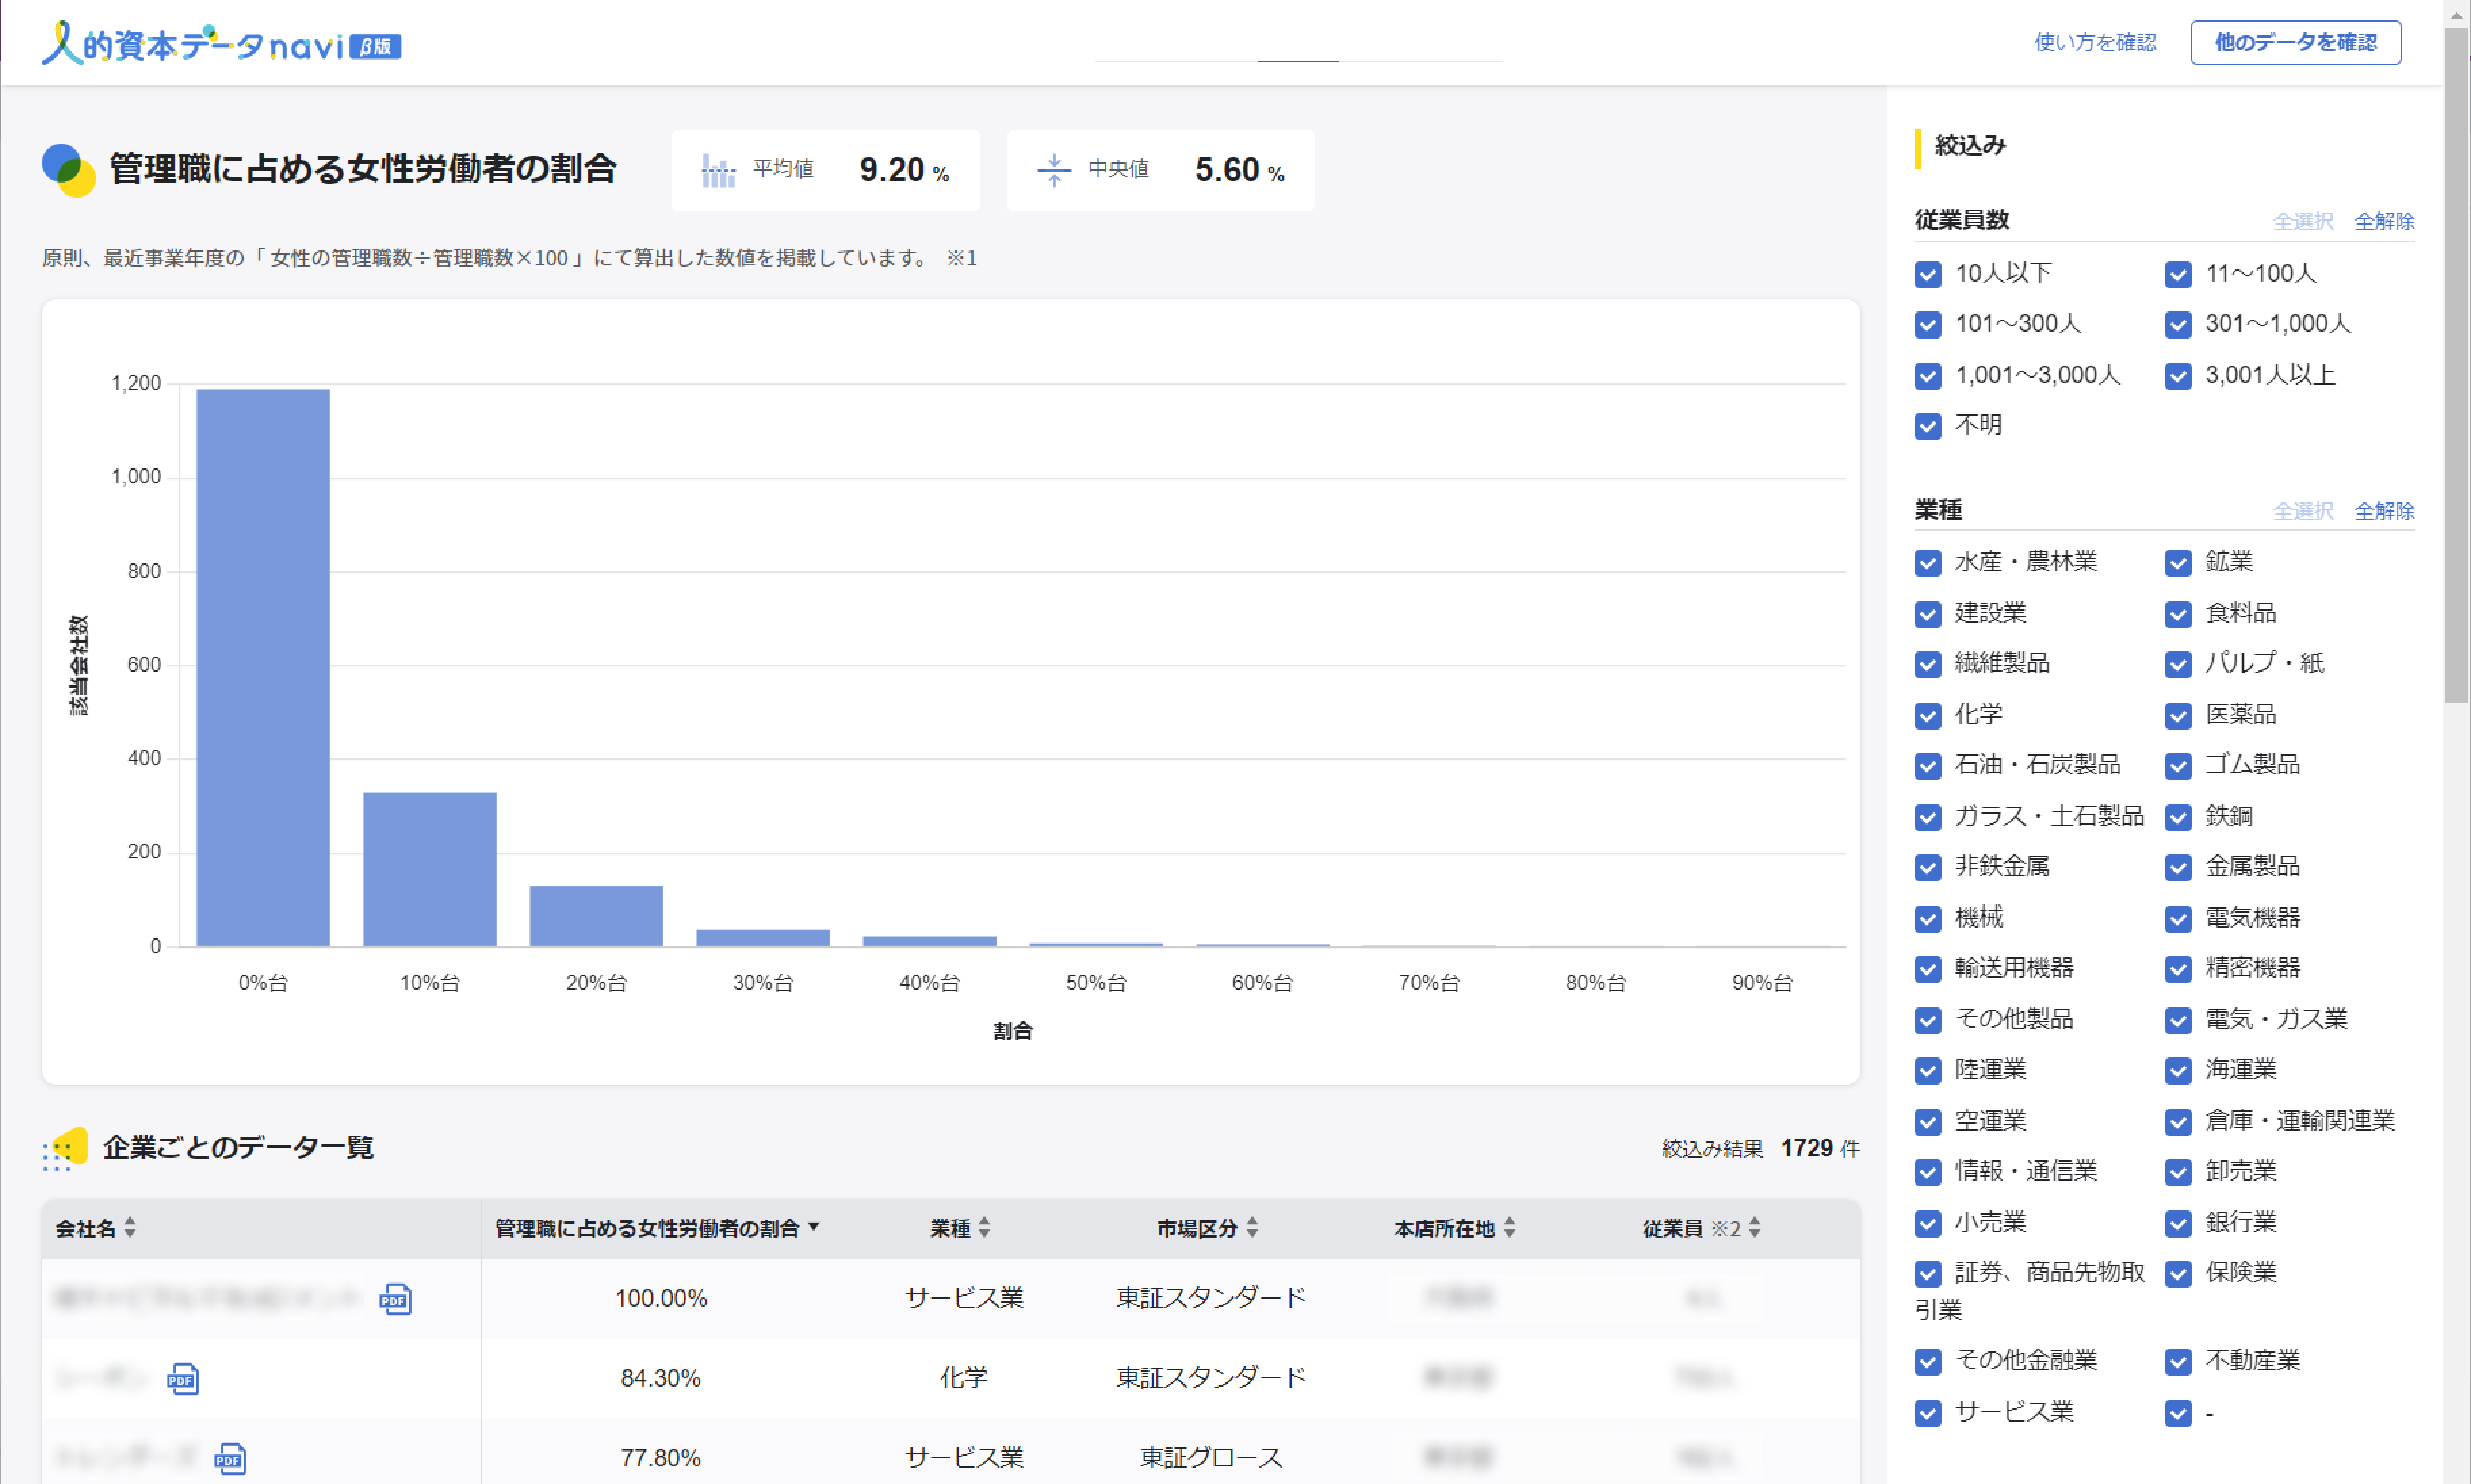The image size is (2471, 1484).
Task: Click the 企業ごとのデータ一覧 section icon
Action: tap(65, 1148)
